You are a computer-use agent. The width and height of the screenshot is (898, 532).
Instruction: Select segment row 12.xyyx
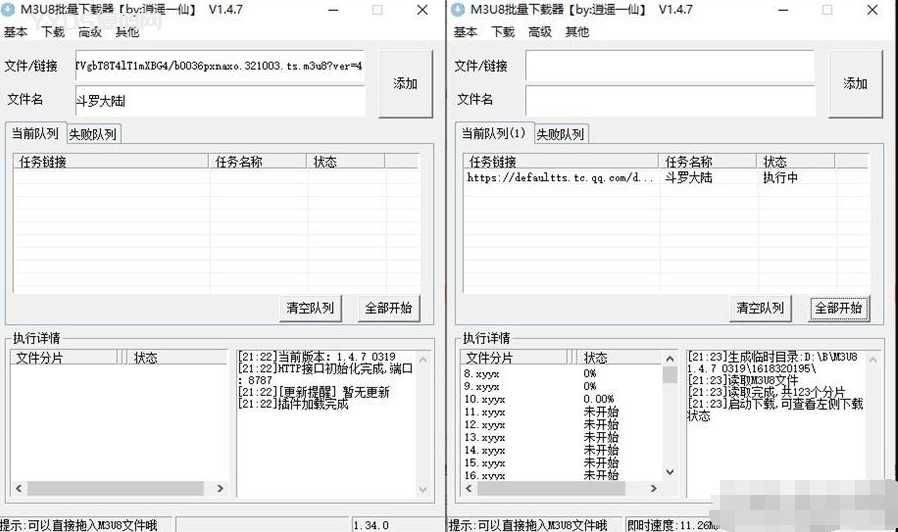[x=562, y=425]
